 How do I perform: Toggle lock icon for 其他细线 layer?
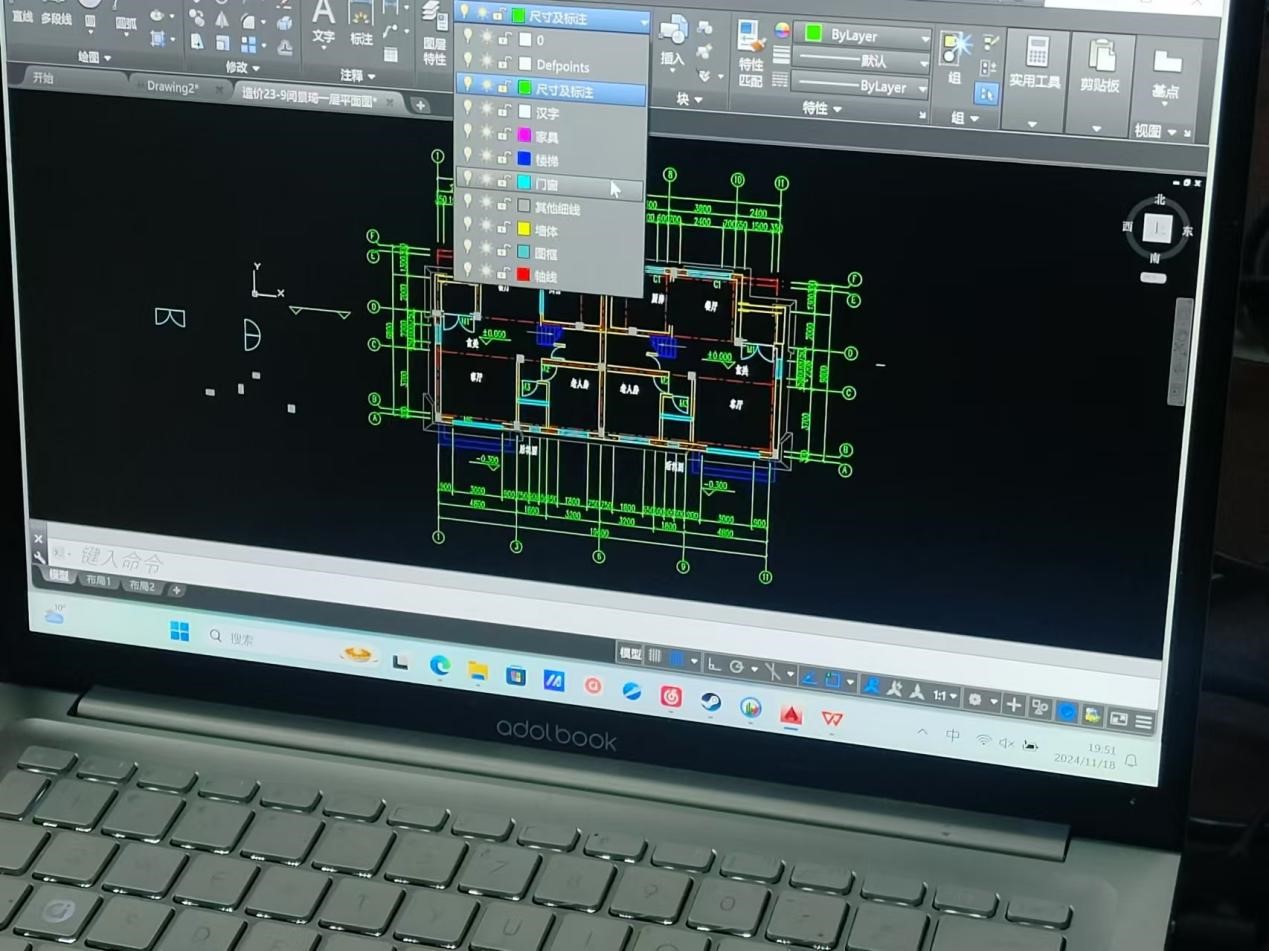(504, 205)
